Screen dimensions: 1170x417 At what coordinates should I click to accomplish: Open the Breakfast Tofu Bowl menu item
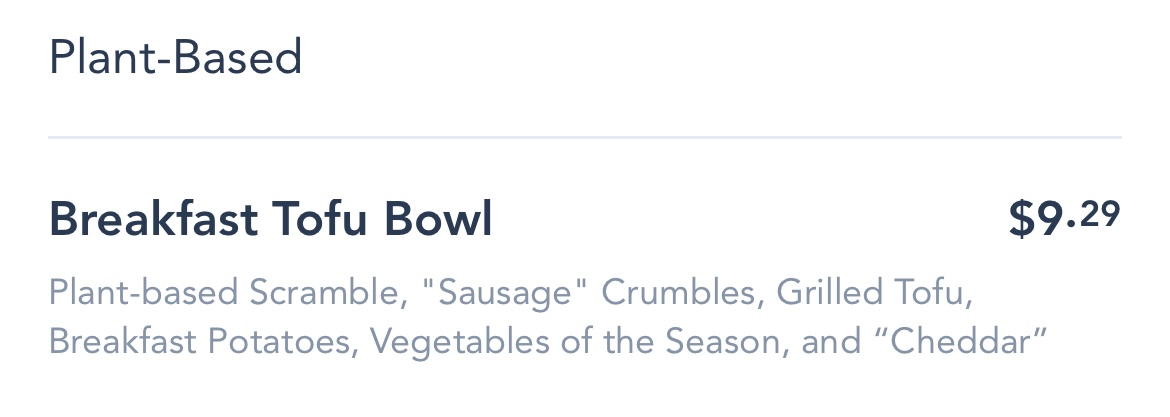pyautogui.click(x=270, y=220)
